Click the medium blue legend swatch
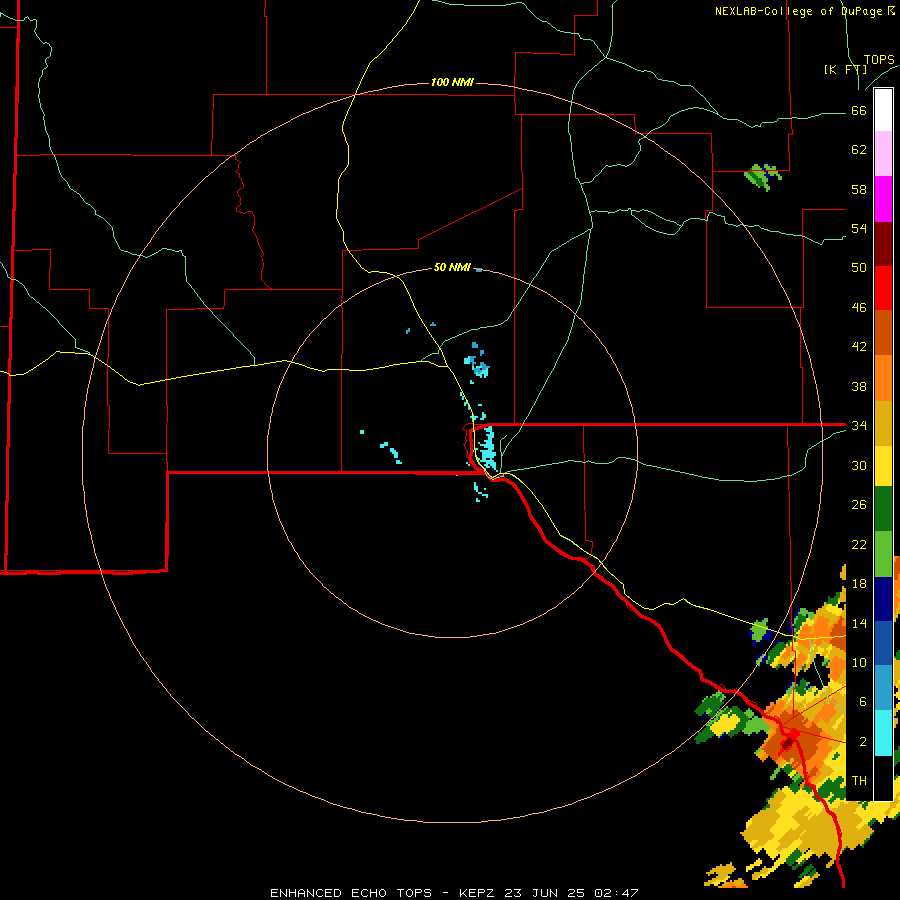The image size is (900, 900). (x=883, y=643)
